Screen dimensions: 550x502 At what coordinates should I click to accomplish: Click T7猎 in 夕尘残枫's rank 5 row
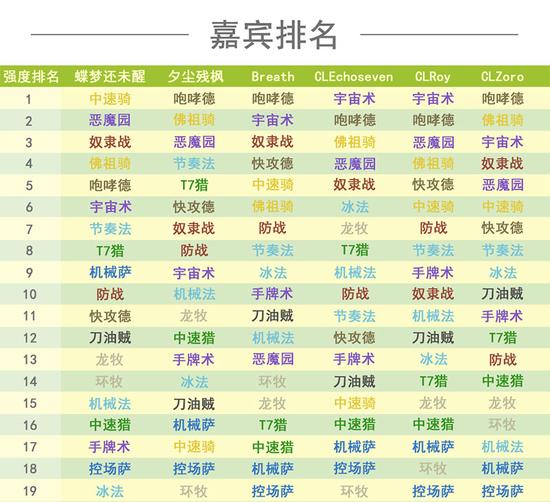[194, 185]
